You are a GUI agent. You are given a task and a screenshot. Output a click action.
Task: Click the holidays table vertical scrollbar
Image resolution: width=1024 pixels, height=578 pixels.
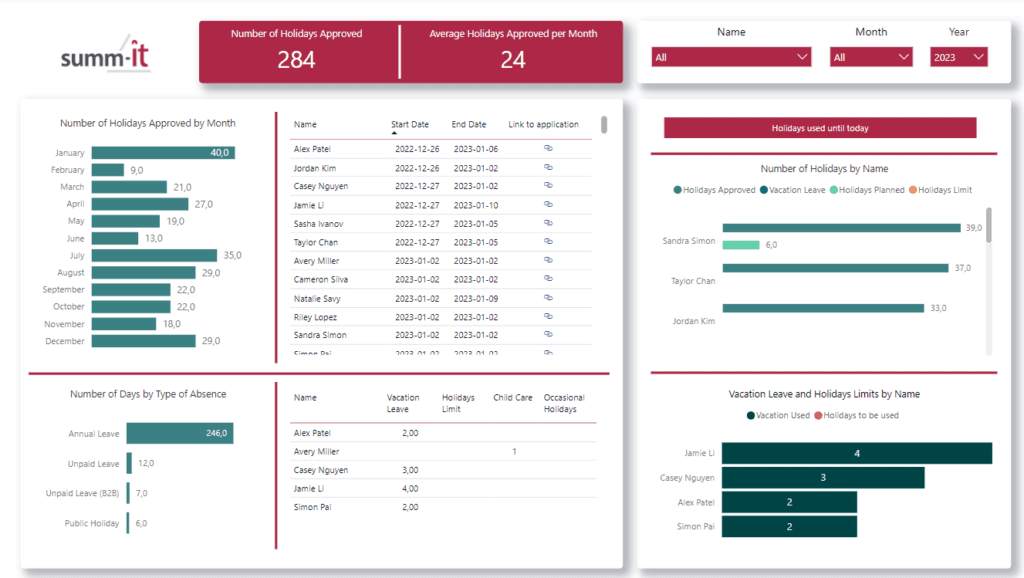coord(604,125)
